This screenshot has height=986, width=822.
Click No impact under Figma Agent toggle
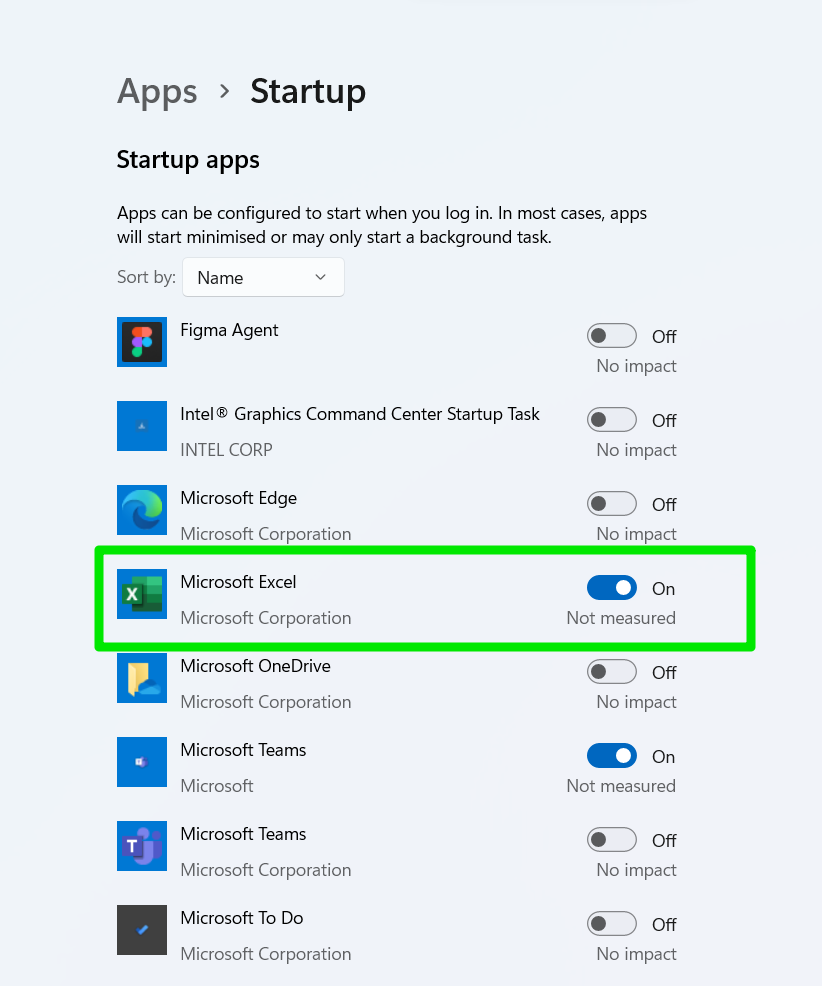pyautogui.click(x=636, y=366)
